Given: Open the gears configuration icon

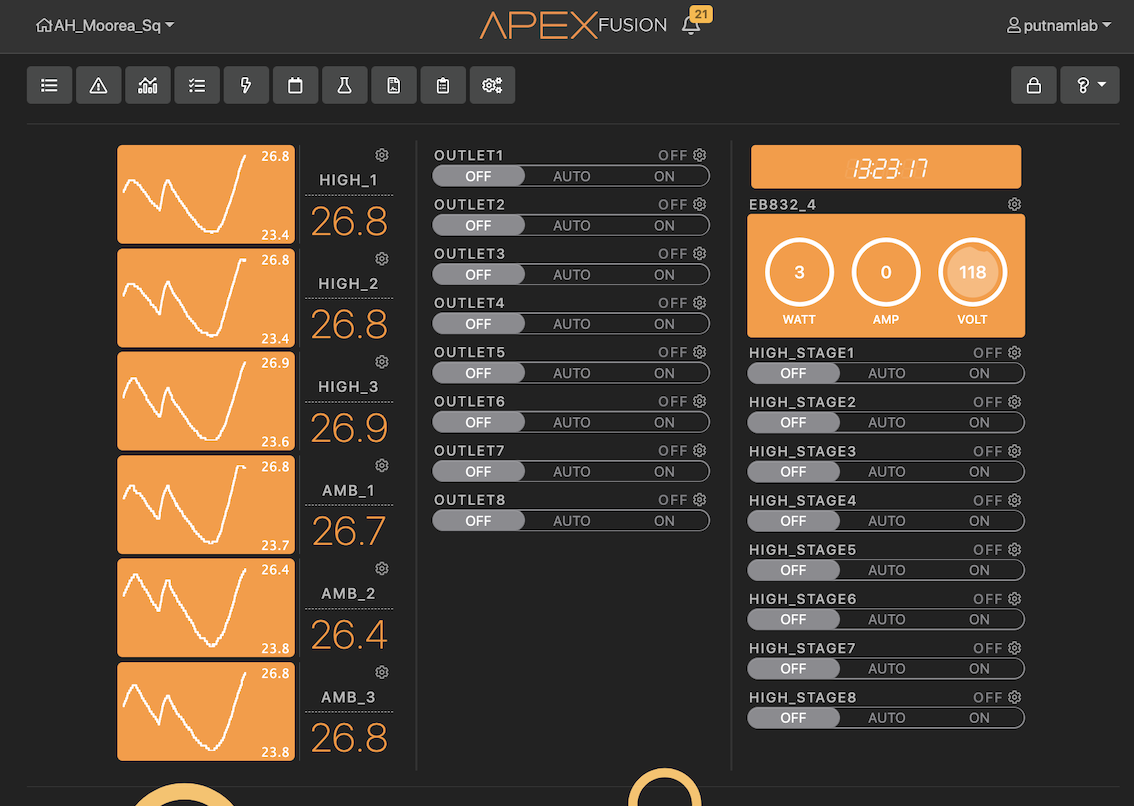Looking at the screenshot, I should pyautogui.click(x=492, y=85).
